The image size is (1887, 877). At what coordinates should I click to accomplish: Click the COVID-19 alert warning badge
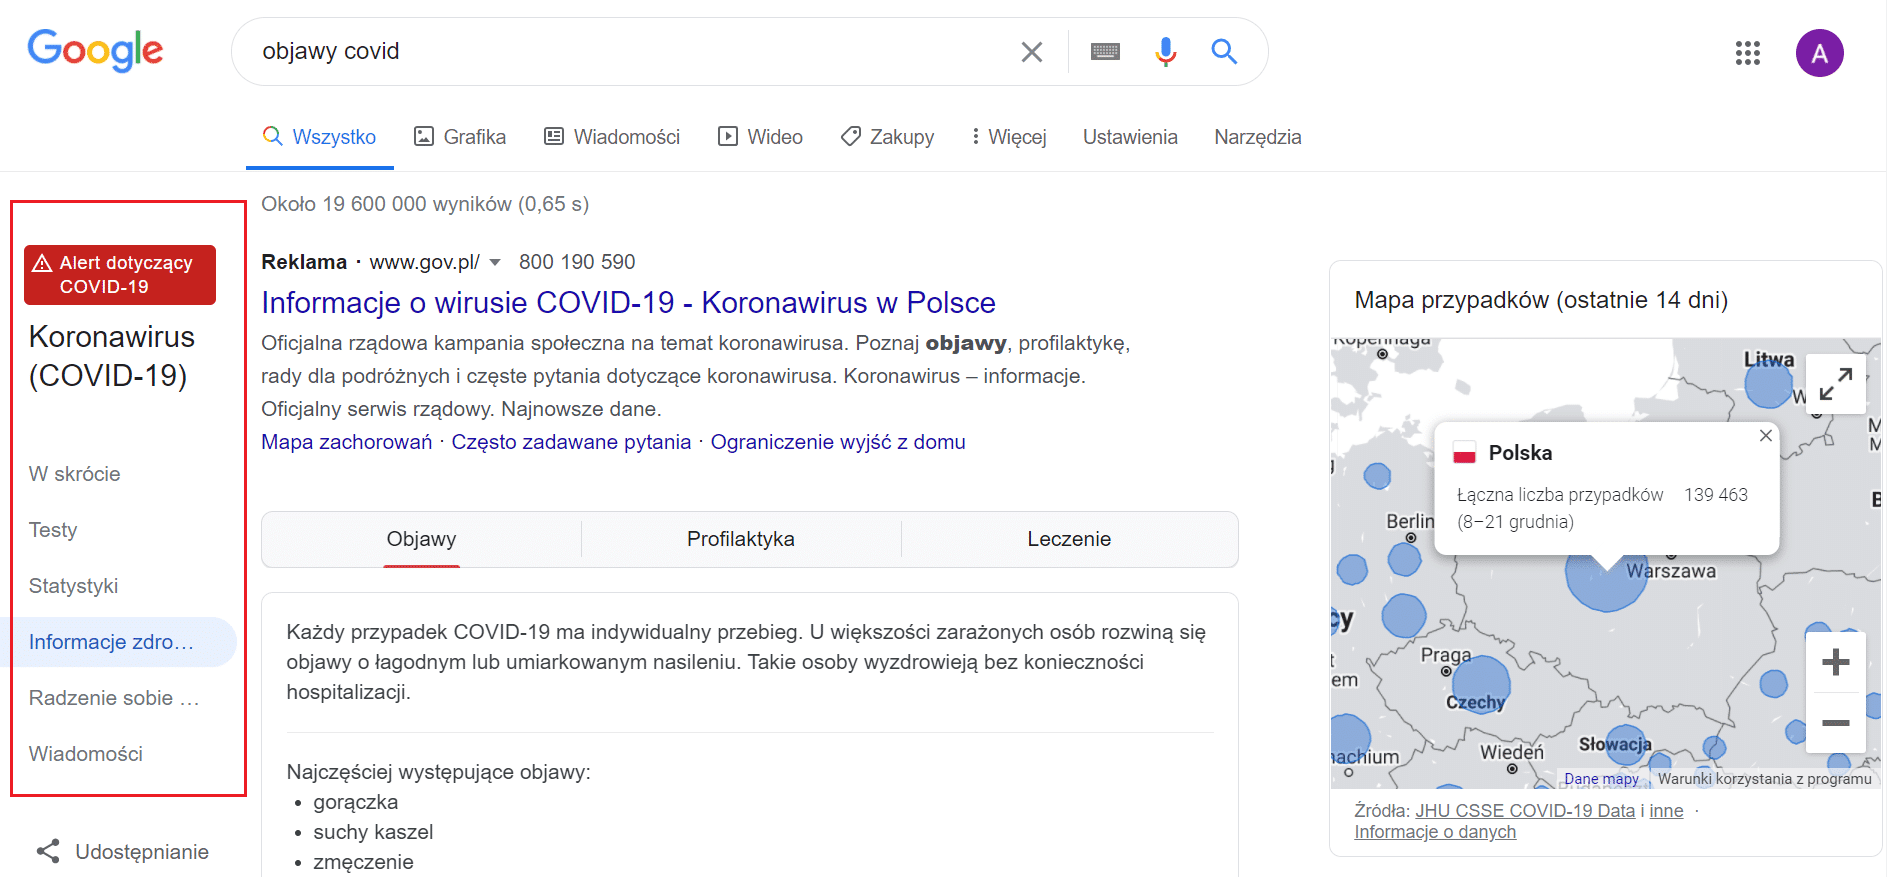[120, 275]
